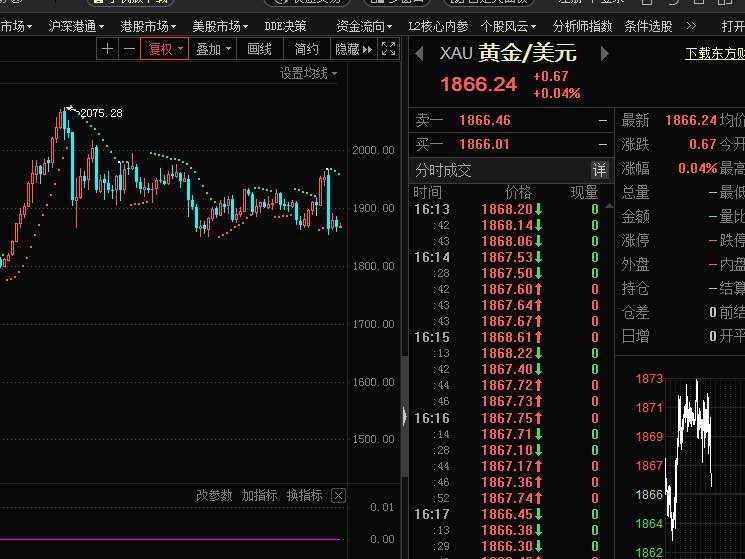Expand more menu items with double chevron
Viewport: 745px width, 559px height.
point(691,26)
